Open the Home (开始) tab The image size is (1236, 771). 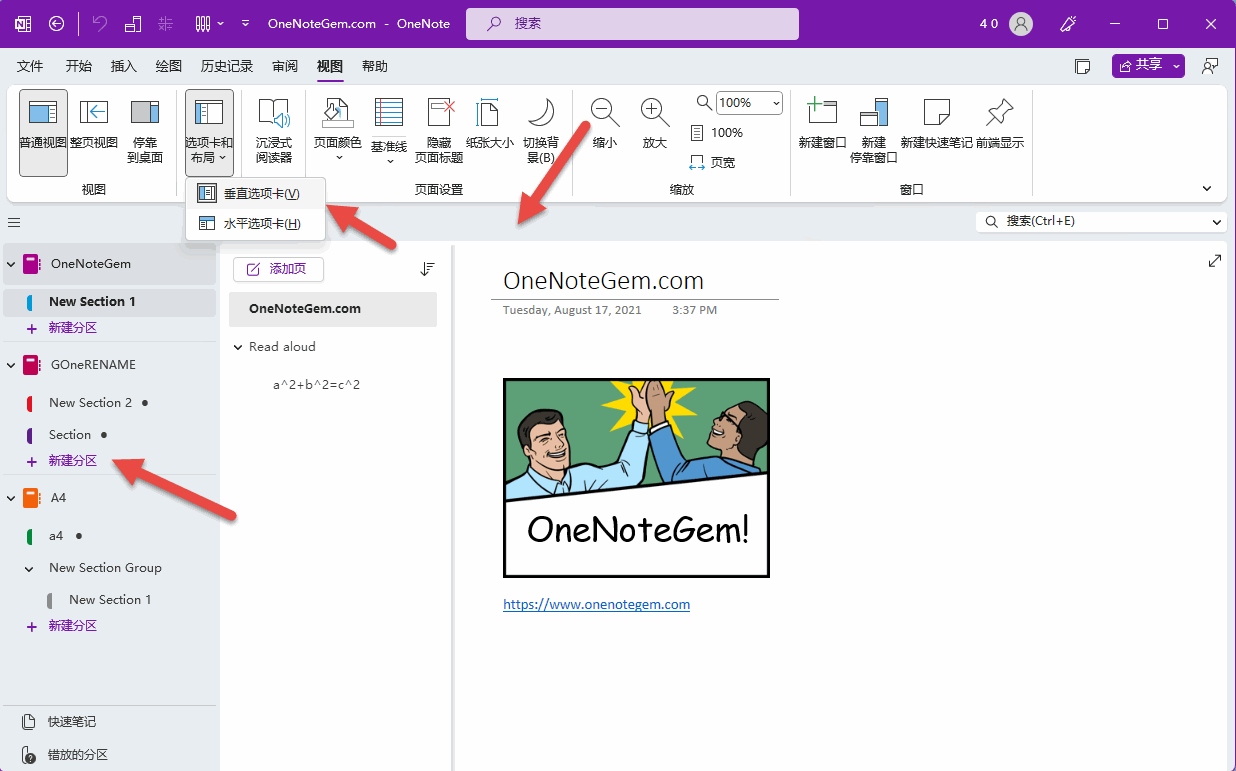pos(79,66)
